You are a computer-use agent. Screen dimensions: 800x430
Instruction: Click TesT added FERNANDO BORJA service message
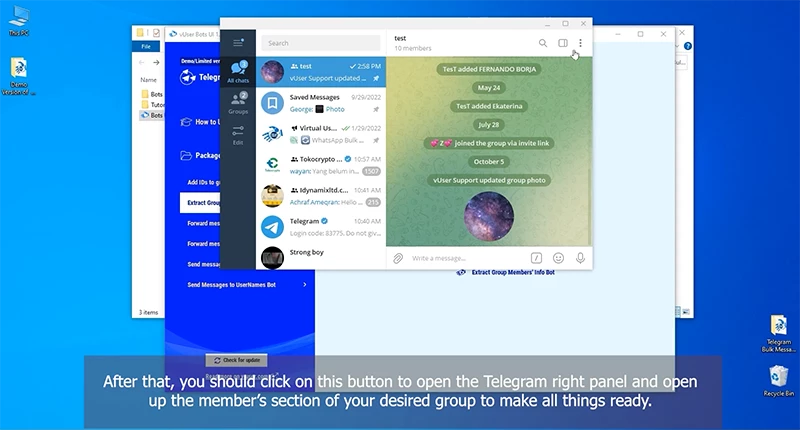coord(489,69)
